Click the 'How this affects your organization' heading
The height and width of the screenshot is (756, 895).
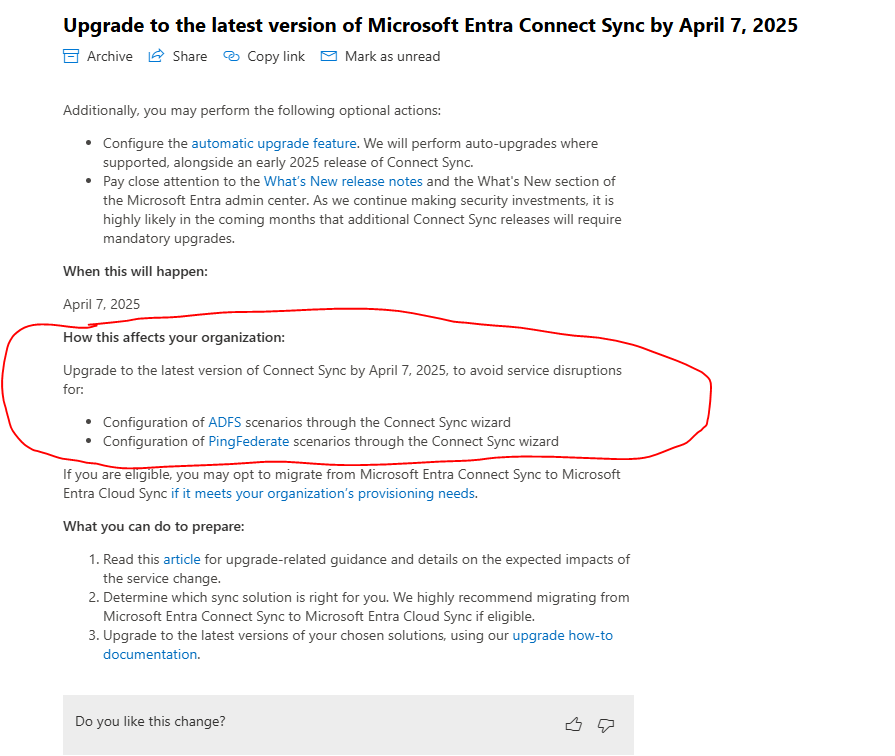click(x=174, y=337)
